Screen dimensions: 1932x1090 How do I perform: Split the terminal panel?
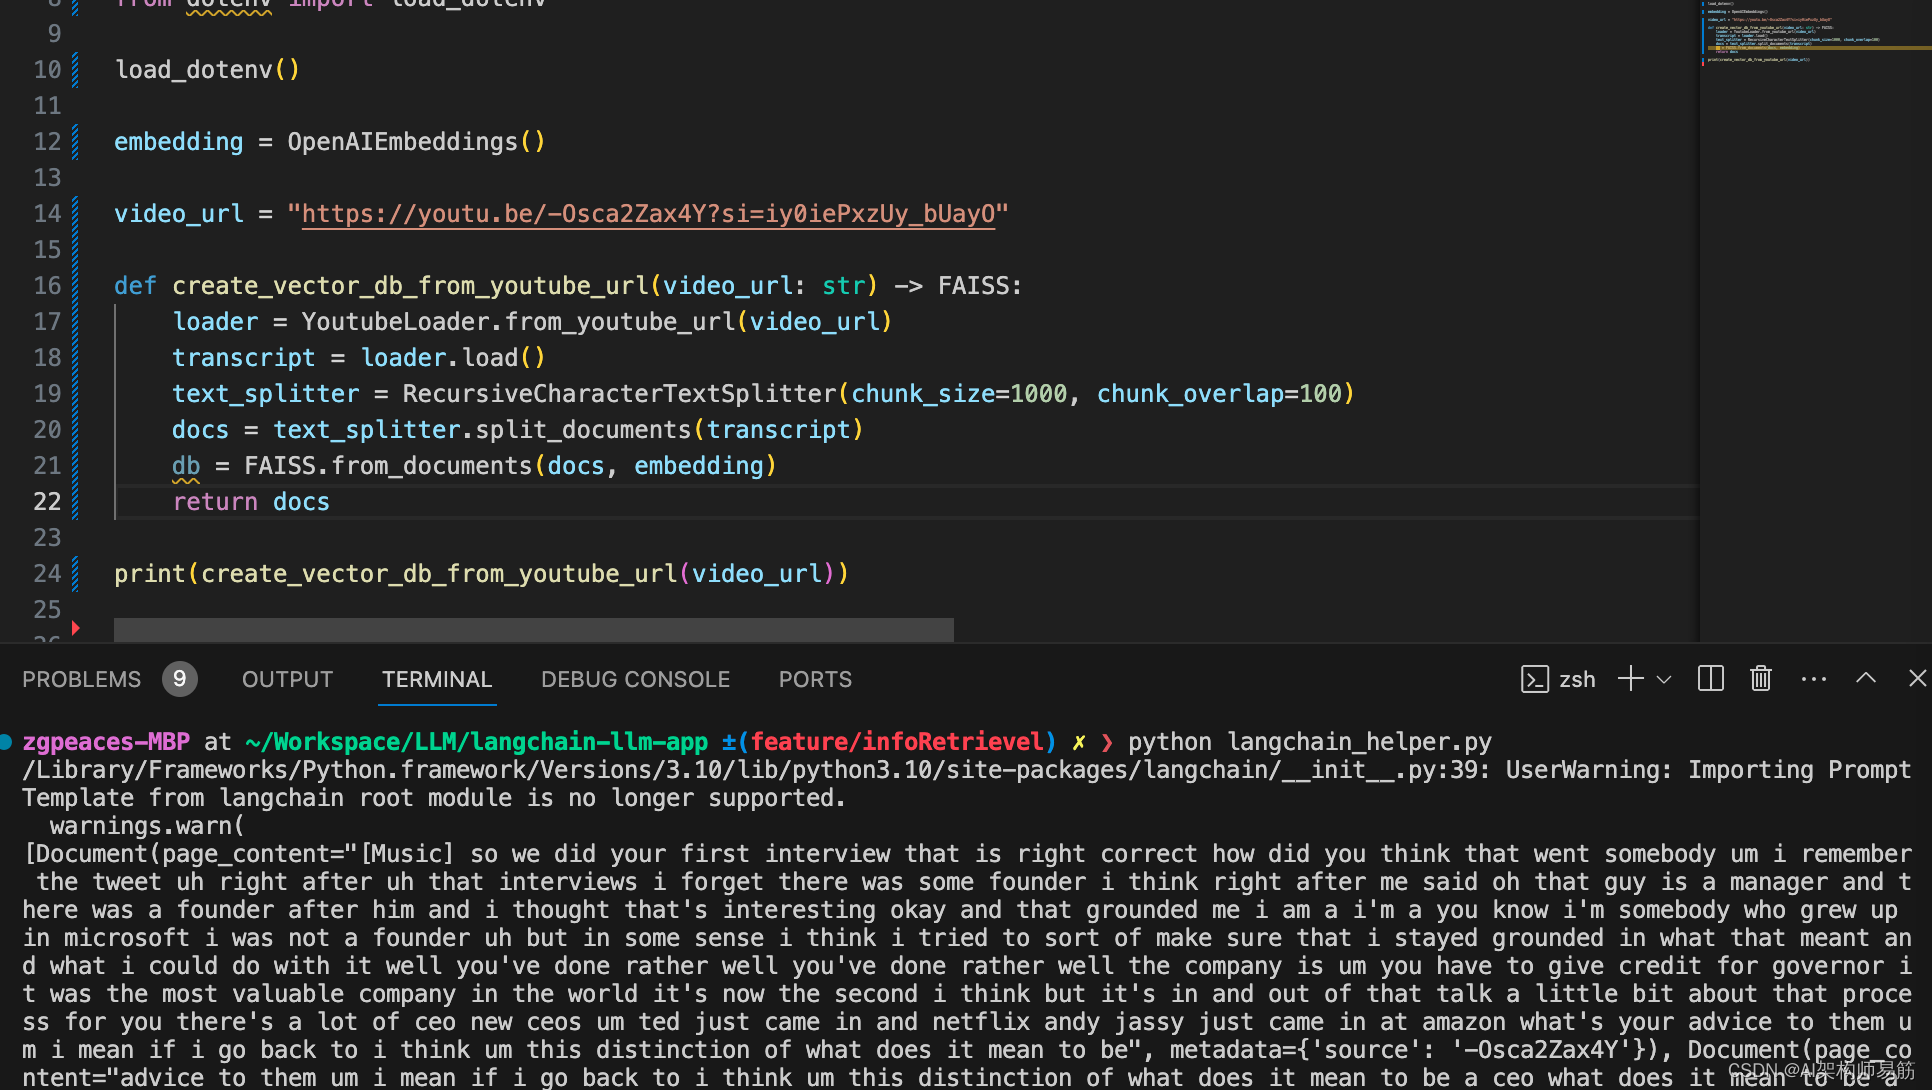coord(1710,679)
